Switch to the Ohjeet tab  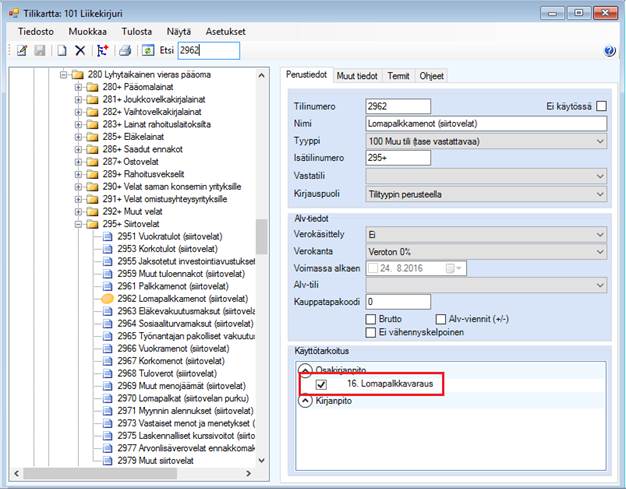pos(431,76)
